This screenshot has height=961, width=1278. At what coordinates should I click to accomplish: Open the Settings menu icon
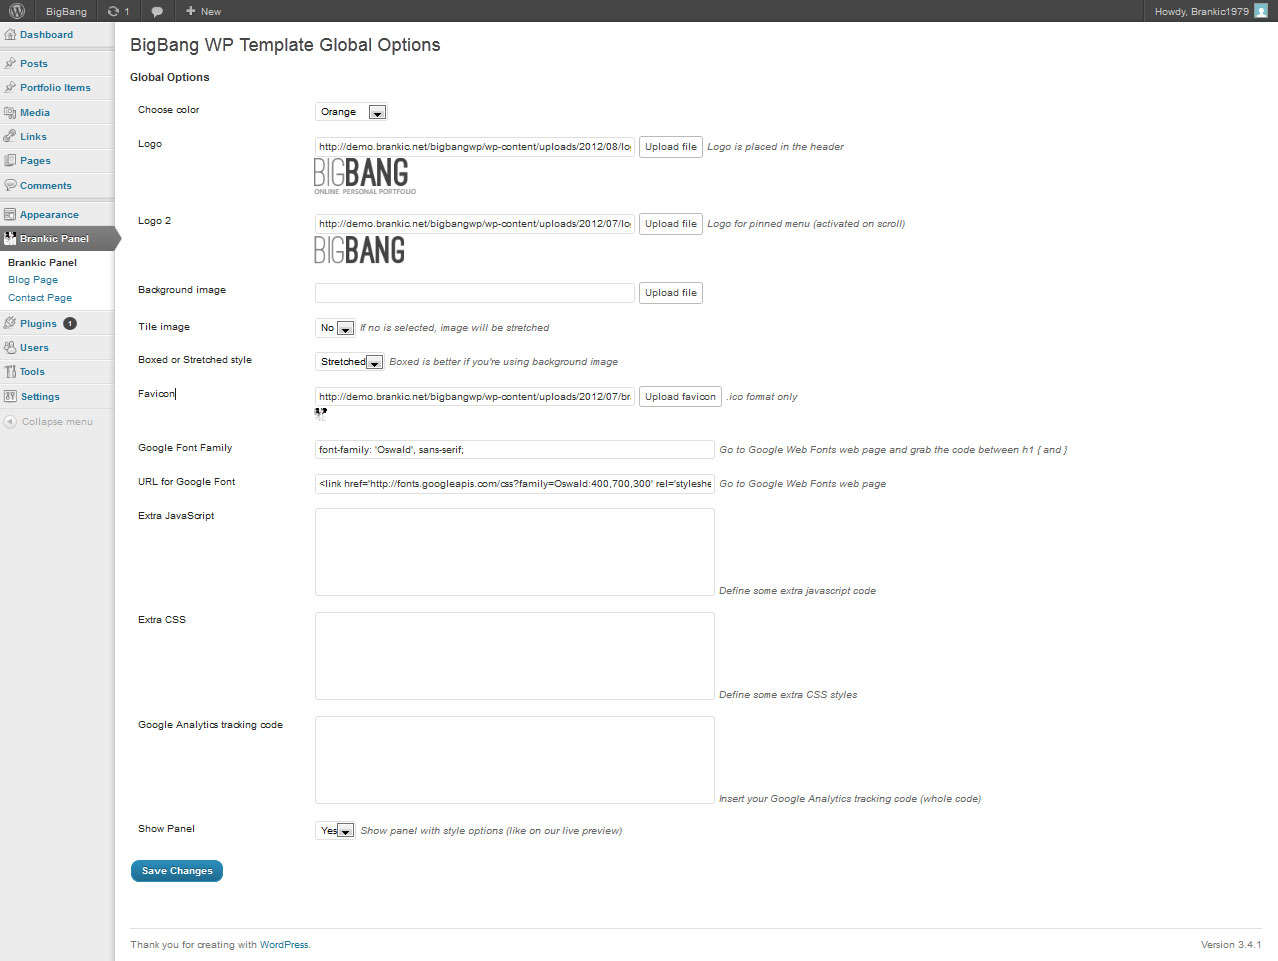pos(10,397)
